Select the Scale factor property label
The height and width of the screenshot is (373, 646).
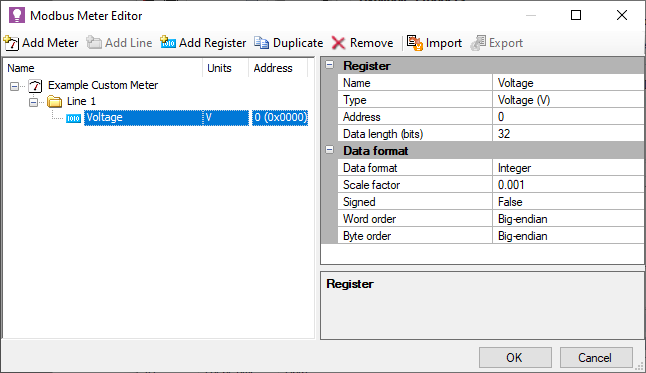tap(415, 185)
